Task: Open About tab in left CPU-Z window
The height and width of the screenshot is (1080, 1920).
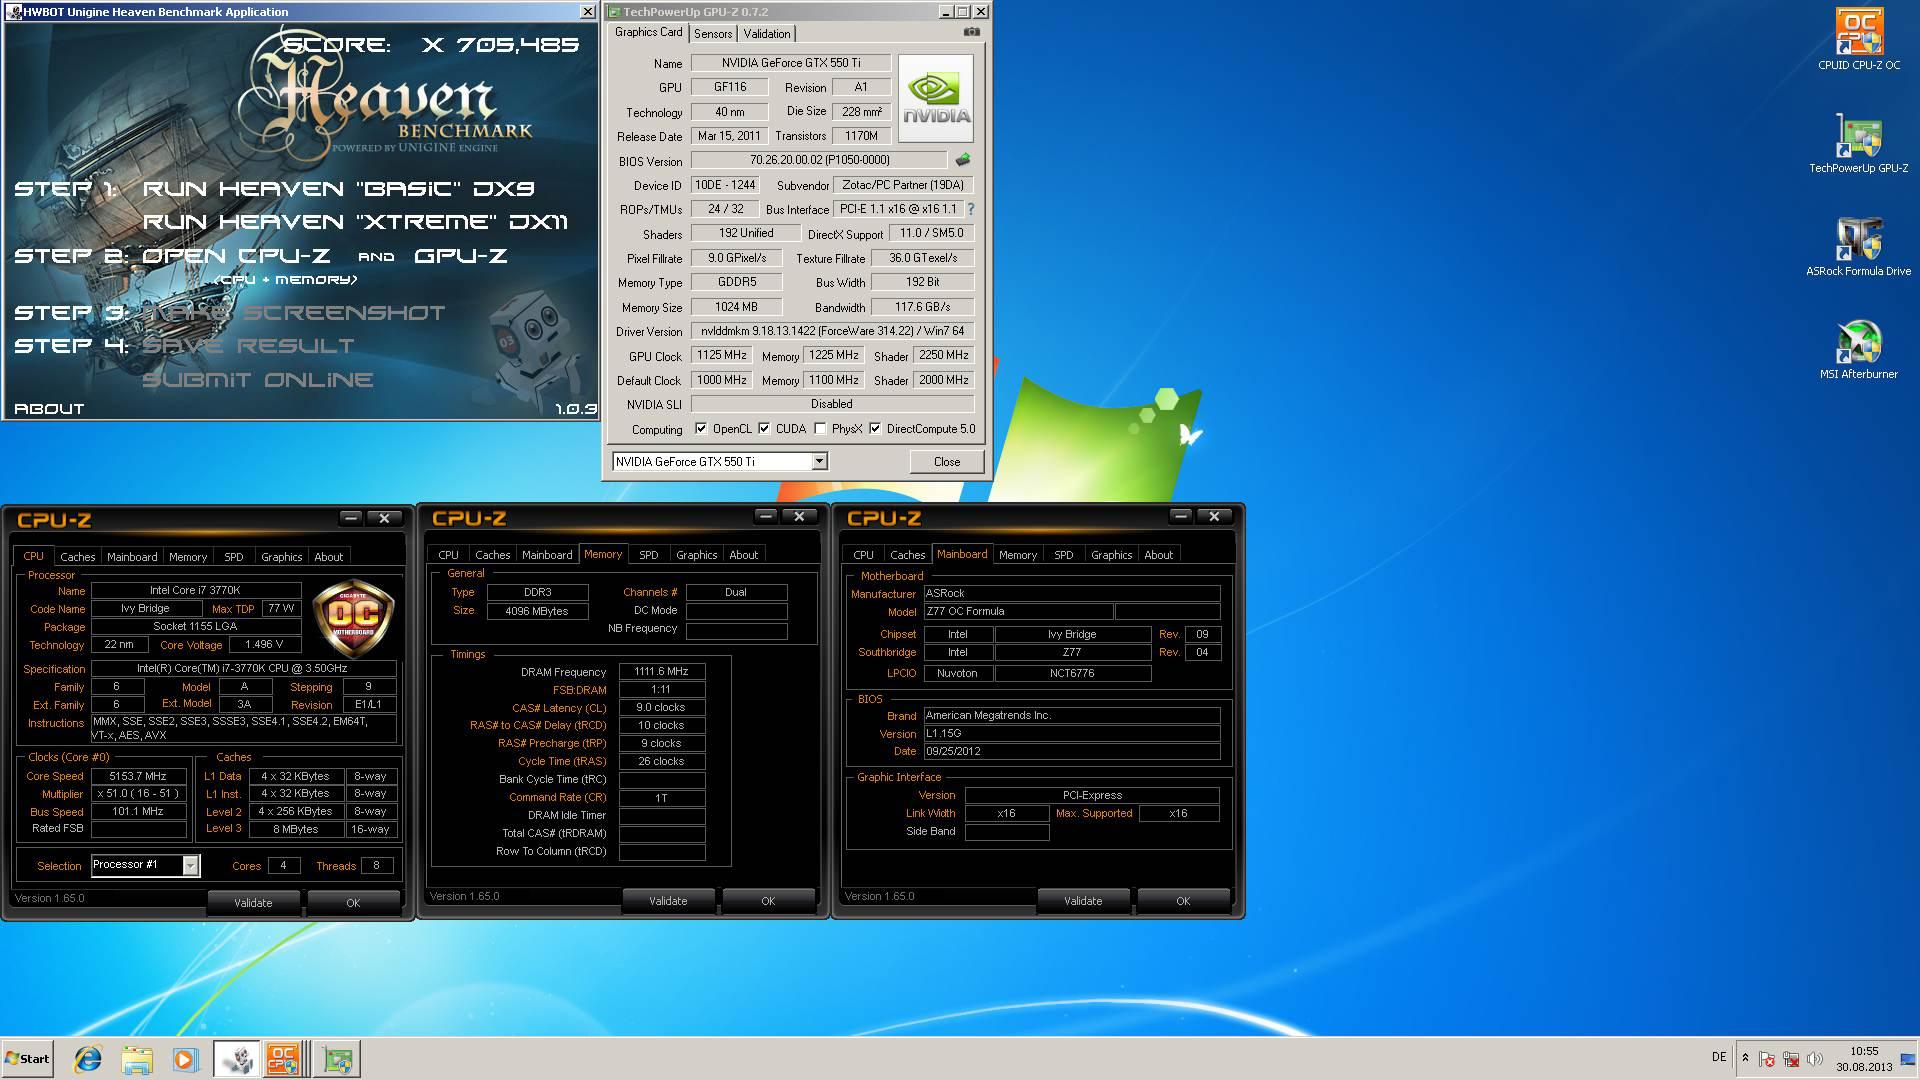Action: [x=328, y=557]
